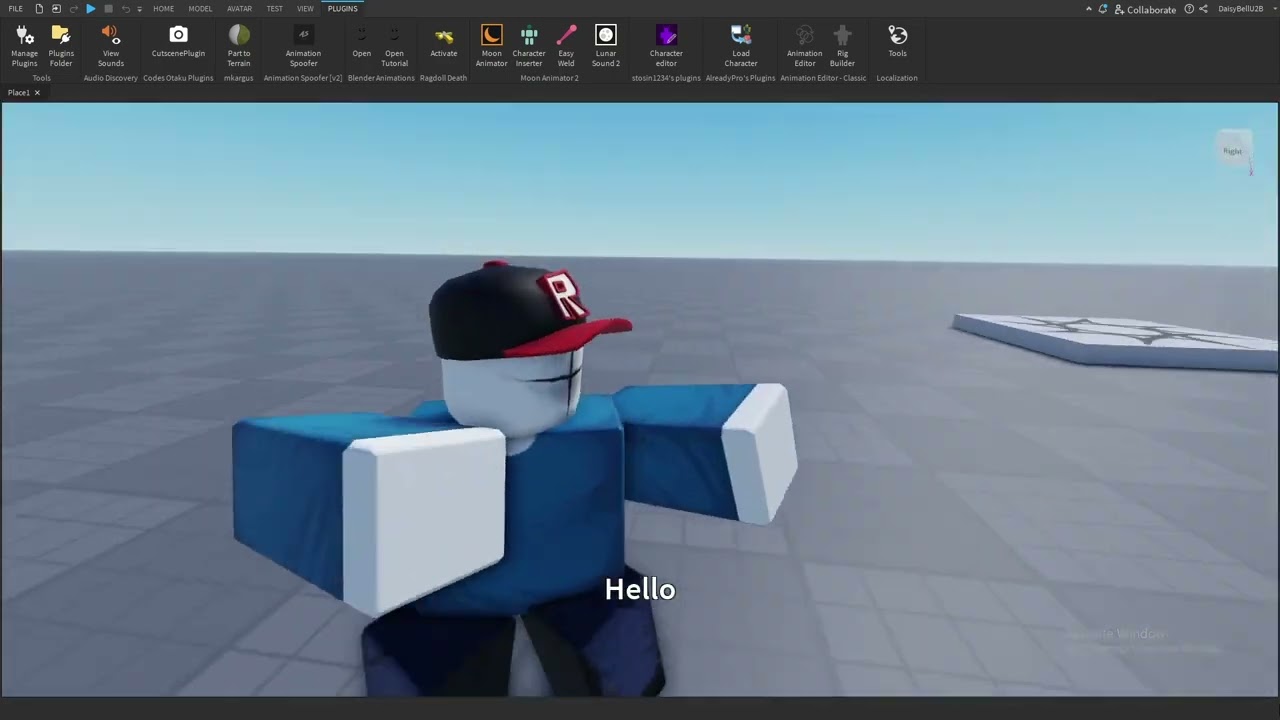This screenshot has width=1280, height=720.
Task: Open Localization Tools
Action: point(898,42)
